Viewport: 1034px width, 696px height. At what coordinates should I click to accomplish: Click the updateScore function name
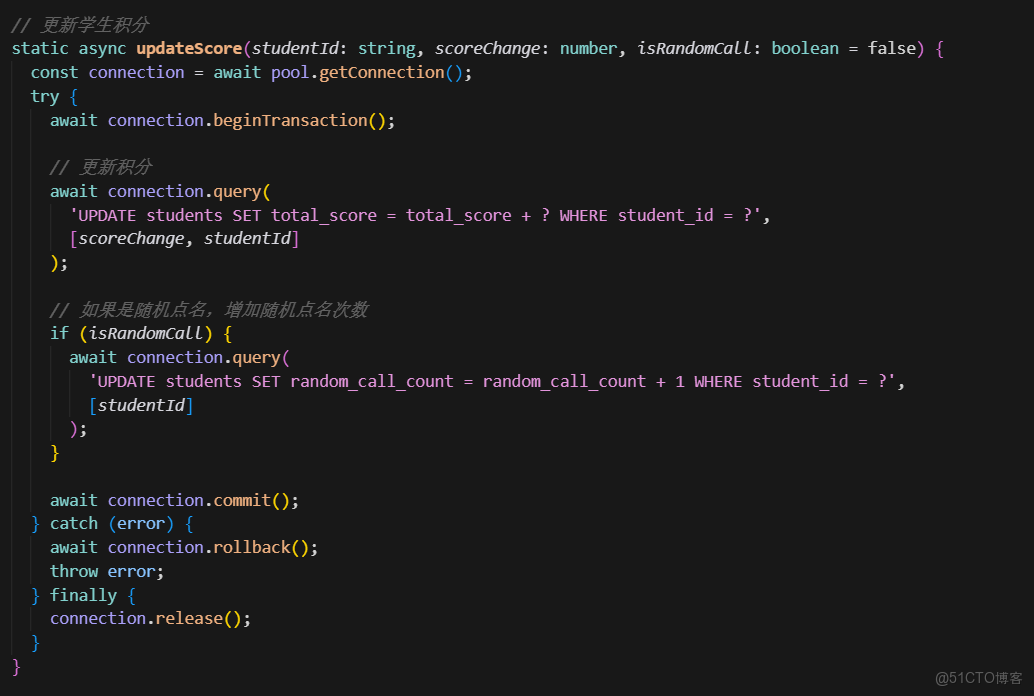[189, 49]
